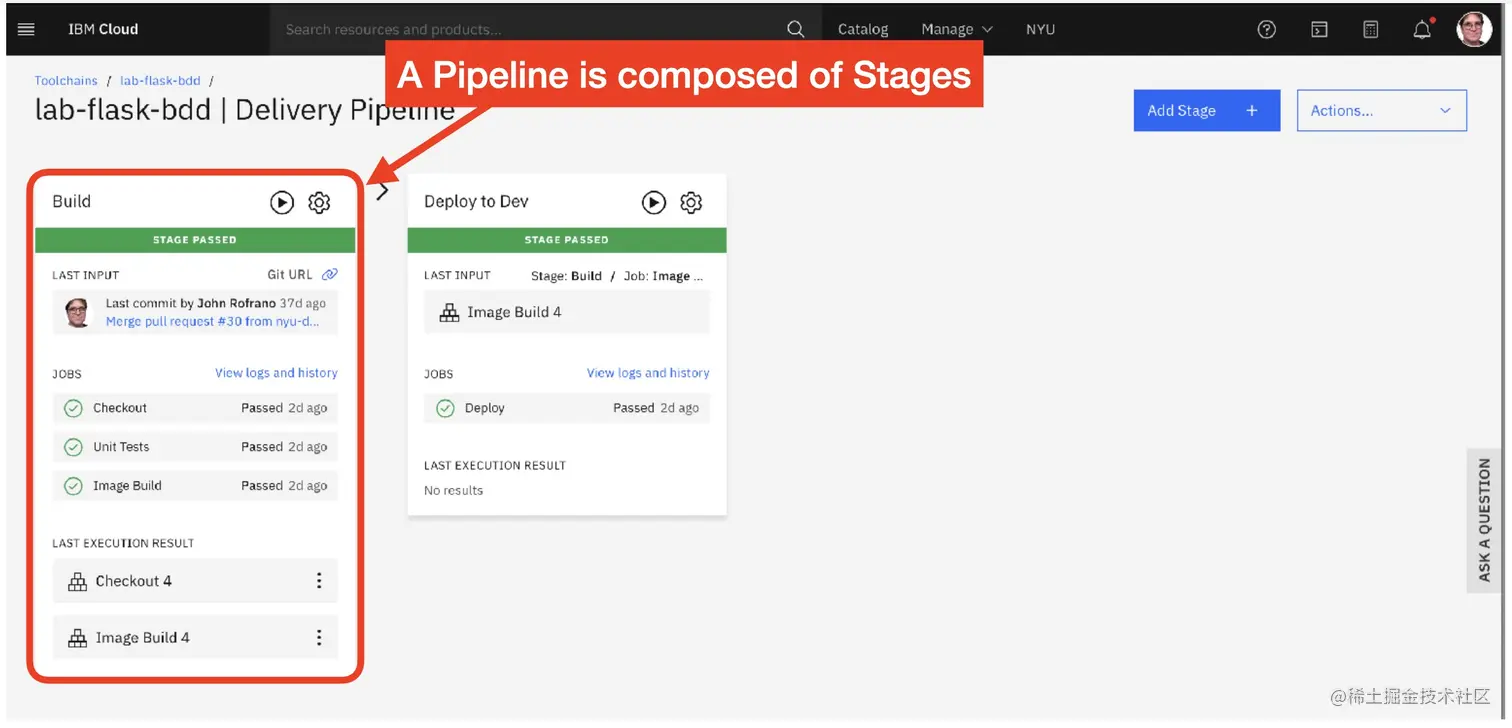
Task: Click the Image Build 4 input text
Action: click(x=514, y=312)
